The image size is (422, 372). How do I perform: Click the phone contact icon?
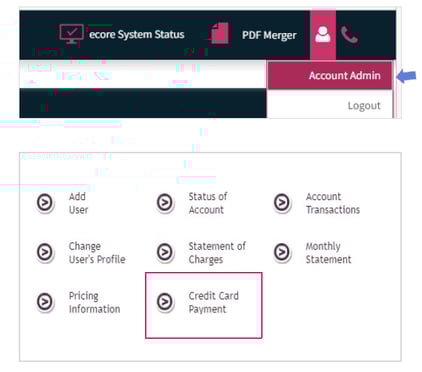[x=349, y=35]
